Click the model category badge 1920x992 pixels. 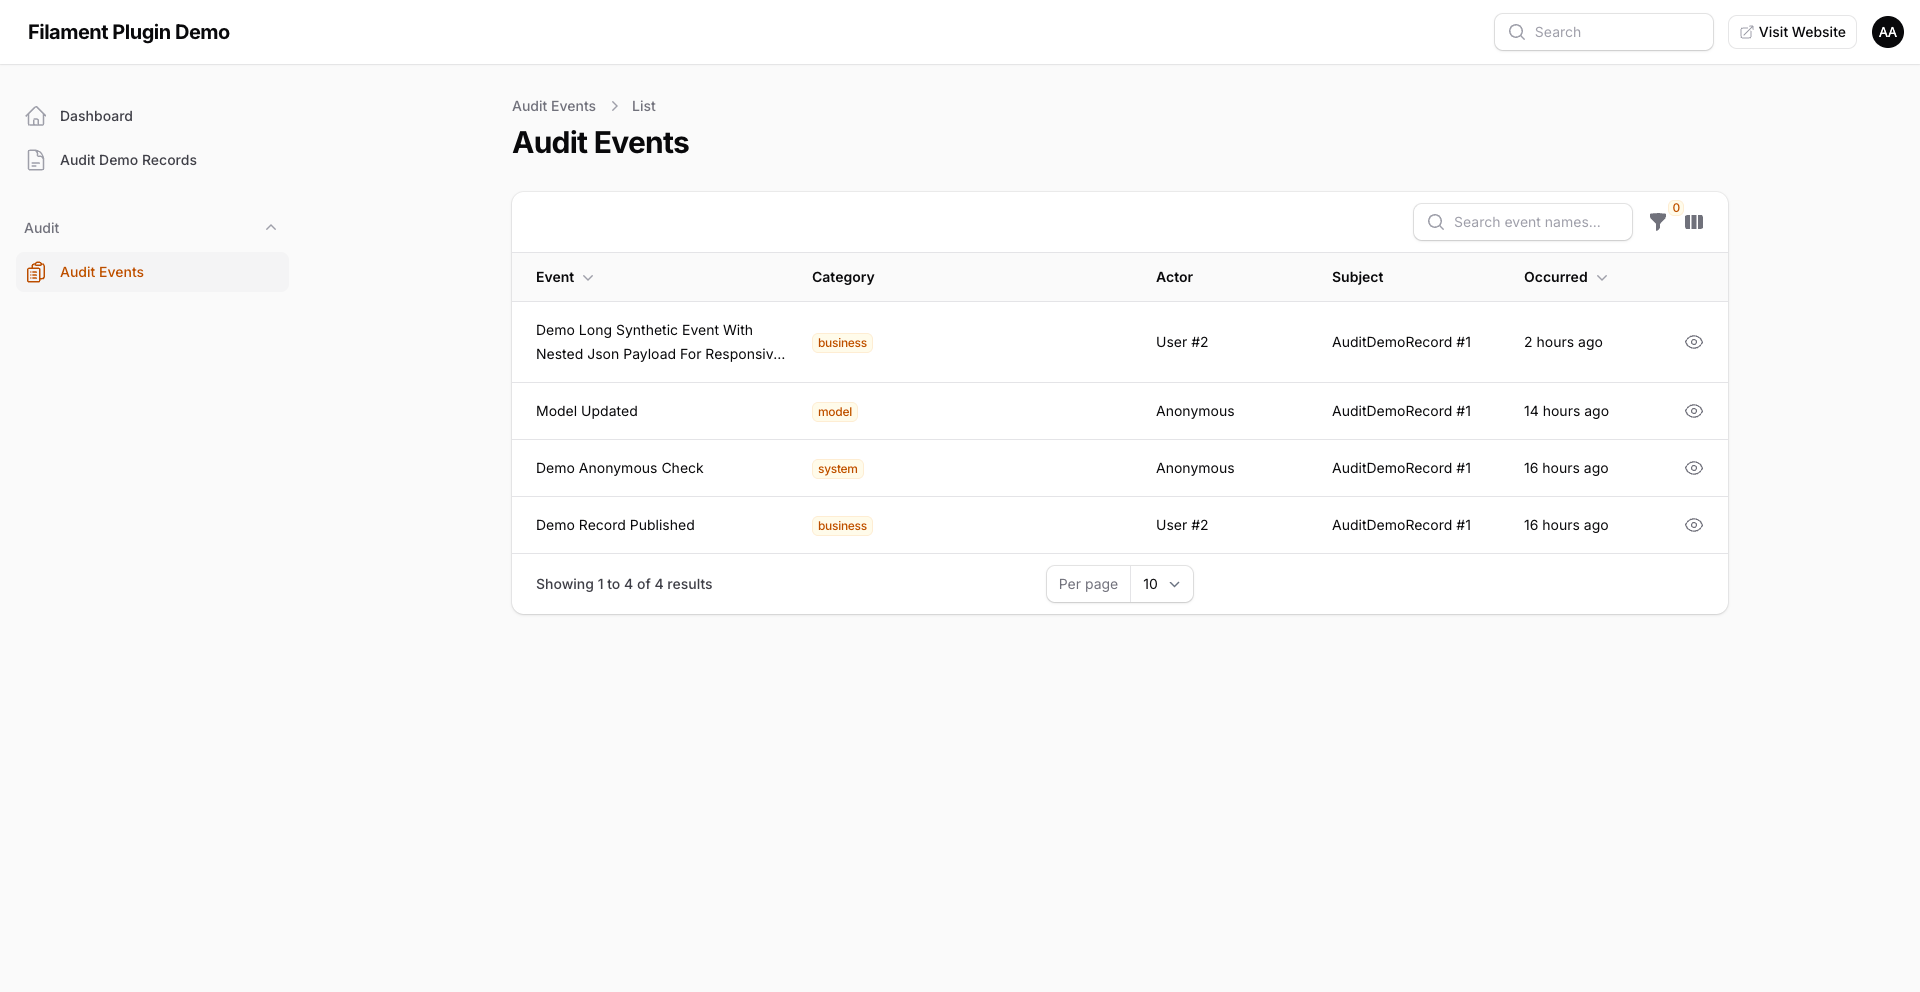(835, 412)
